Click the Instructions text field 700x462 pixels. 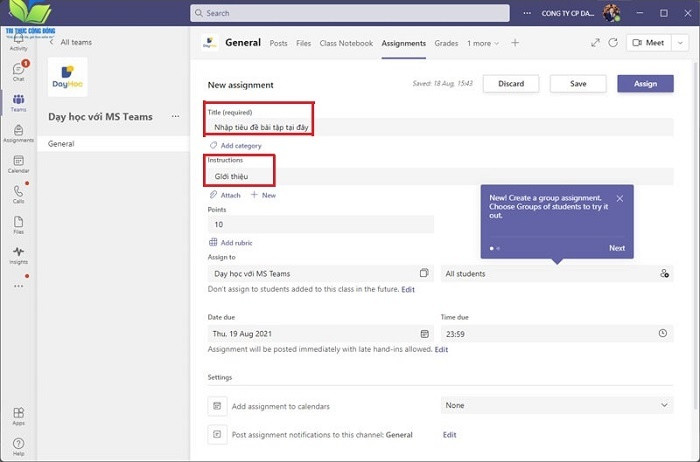[440, 176]
